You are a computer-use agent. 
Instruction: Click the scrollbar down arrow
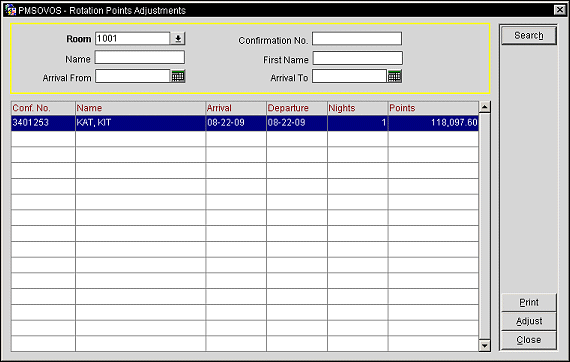point(485,346)
